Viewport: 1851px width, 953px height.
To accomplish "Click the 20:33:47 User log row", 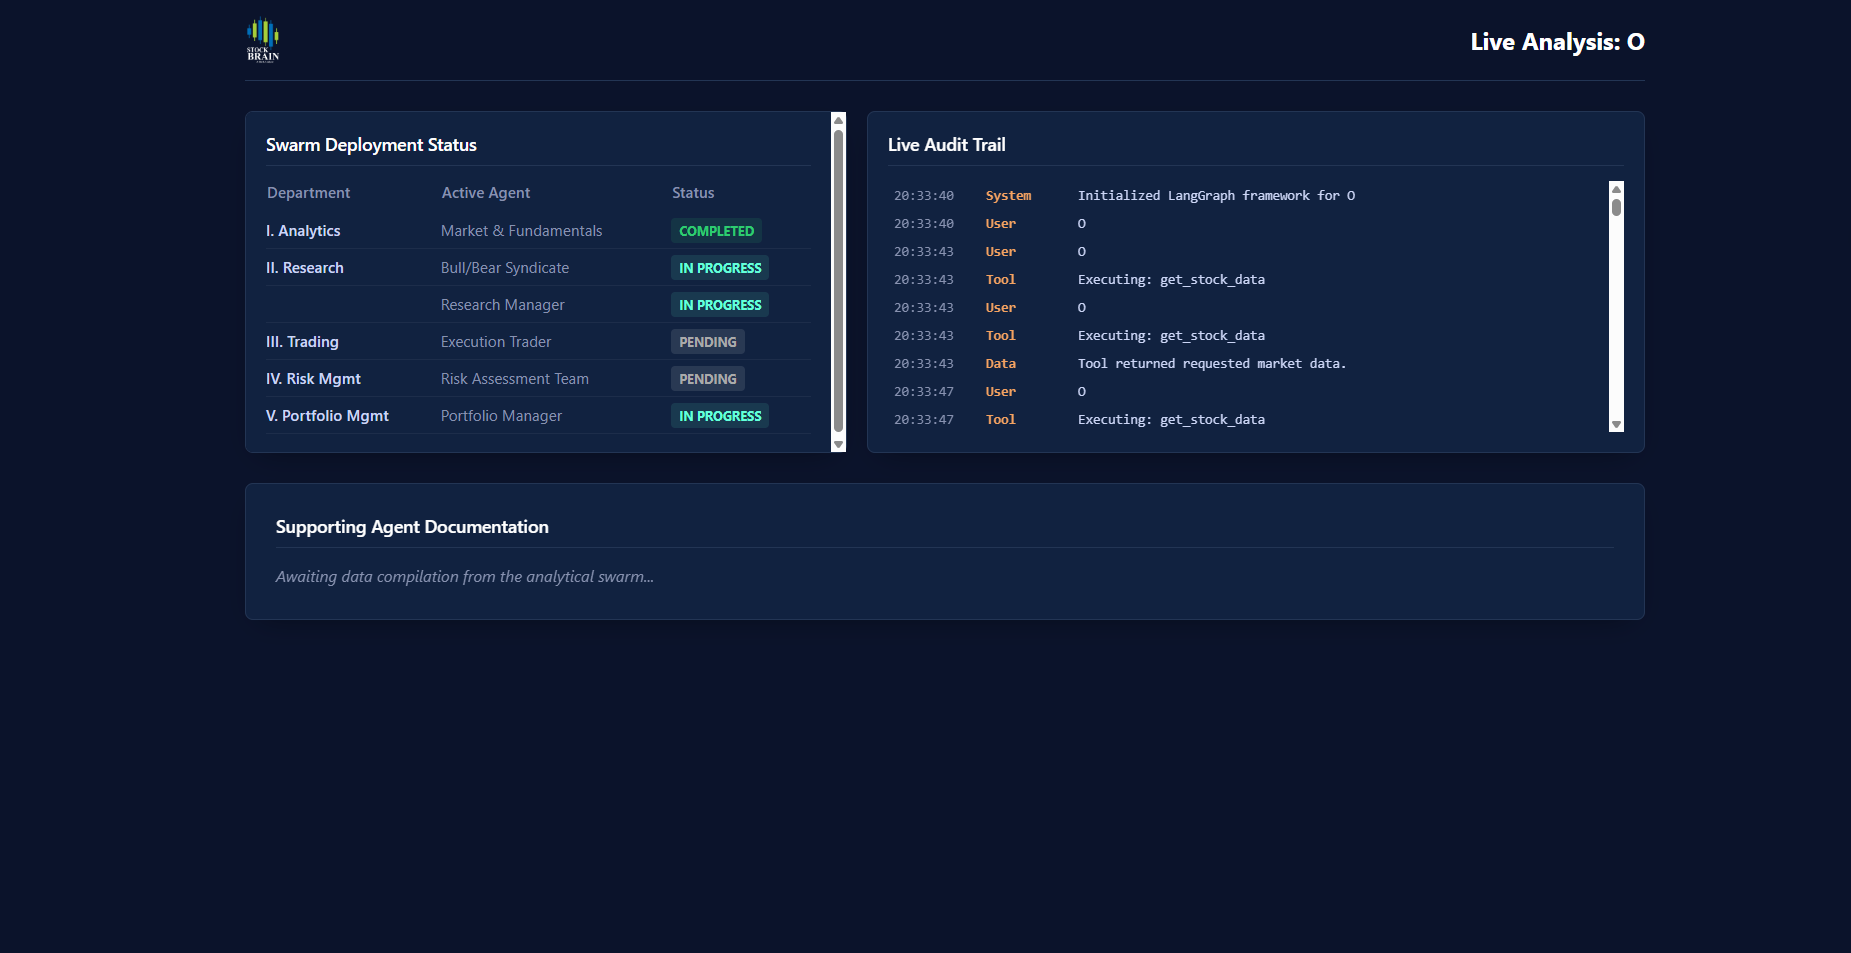I will pos(1248,392).
